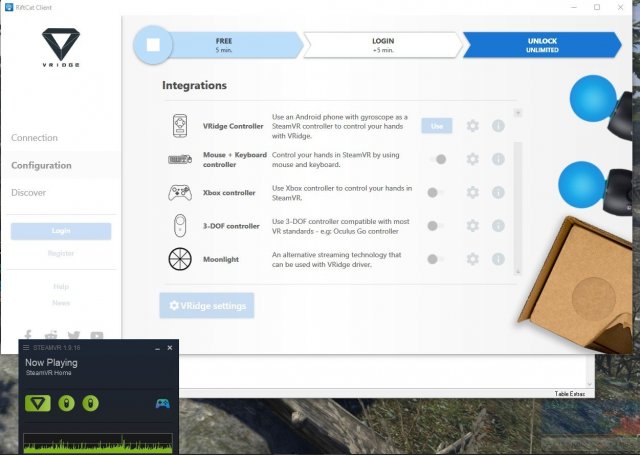The height and width of the screenshot is (455, 640).
Task: Enable the Xbox controller switch
Action: pos(436,192)
